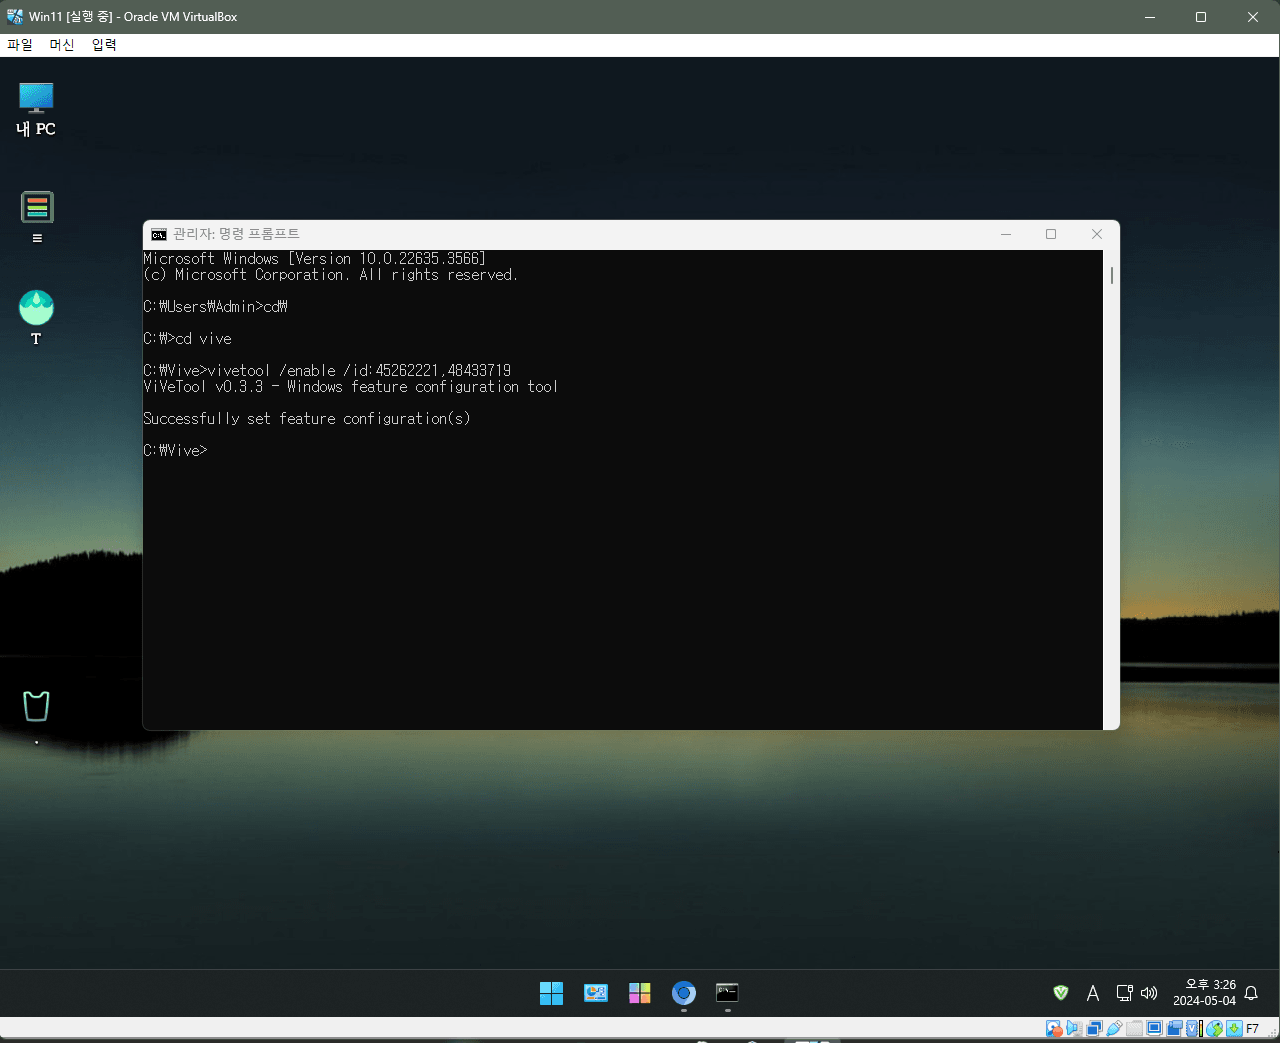Minimize the Command Prompt window
The width and height of the screenshot is (1280, 1043).
(x=1006, y=234)
